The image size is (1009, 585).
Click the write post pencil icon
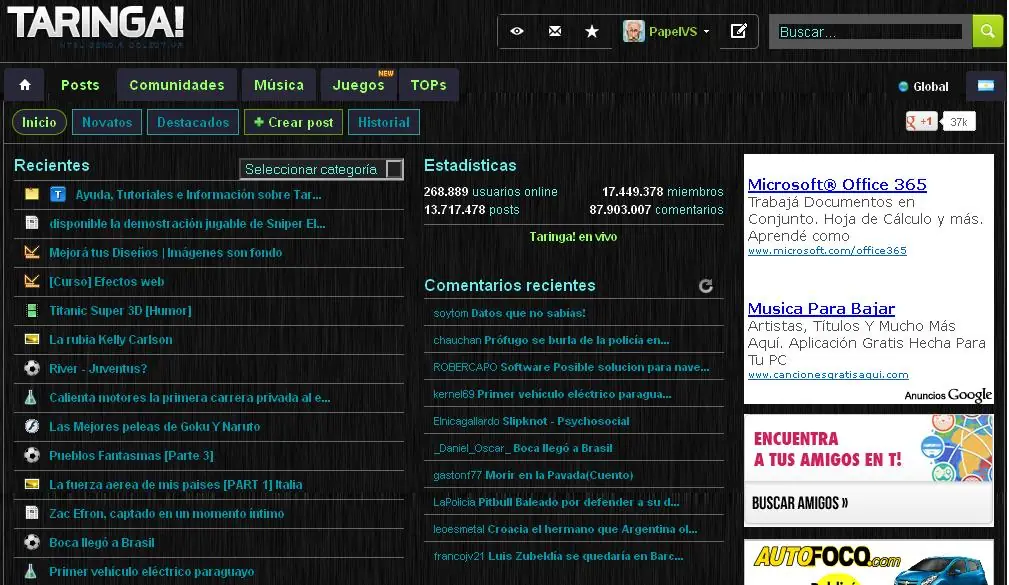coord(738,31)
